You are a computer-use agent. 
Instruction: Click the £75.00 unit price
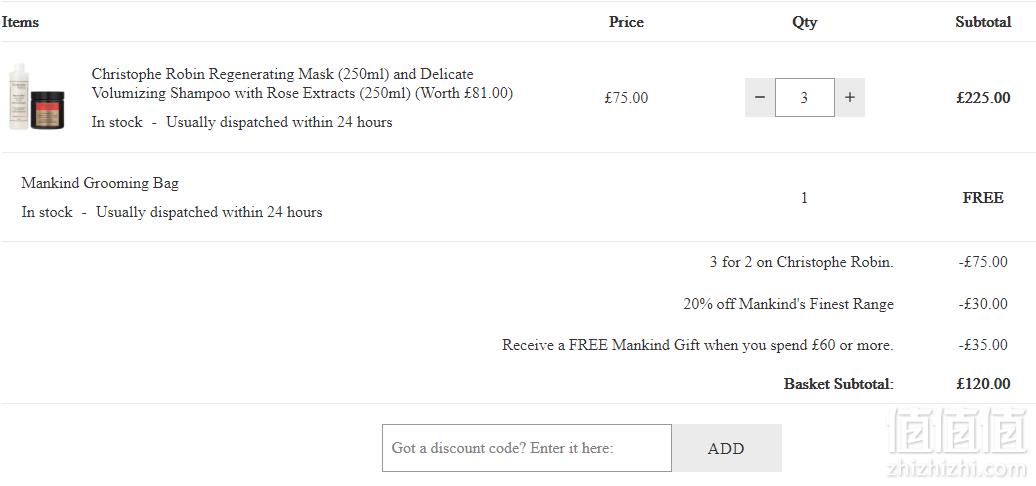tap(626, 98)
